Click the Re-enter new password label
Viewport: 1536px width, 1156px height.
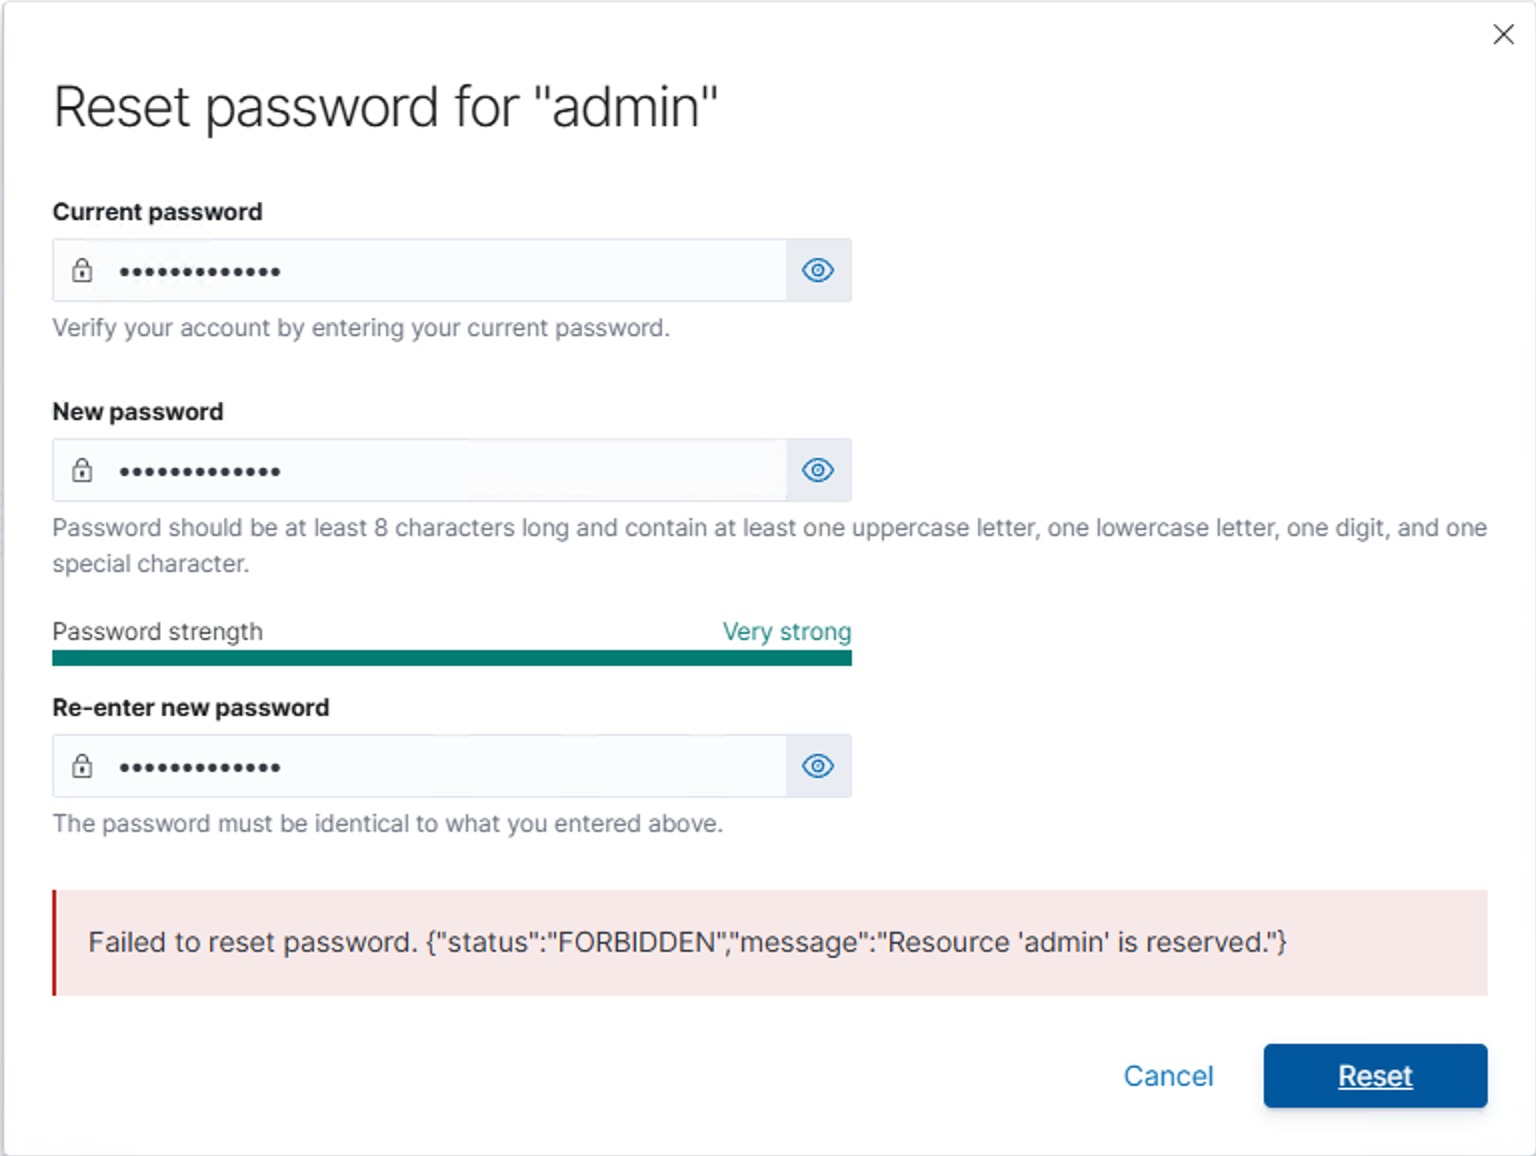tap(191, 708)
